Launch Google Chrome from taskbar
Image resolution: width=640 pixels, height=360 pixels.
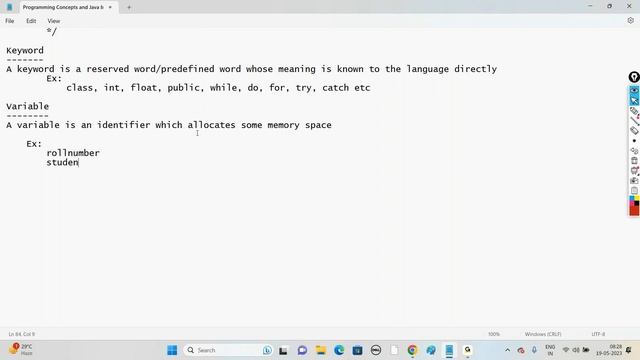412,350
